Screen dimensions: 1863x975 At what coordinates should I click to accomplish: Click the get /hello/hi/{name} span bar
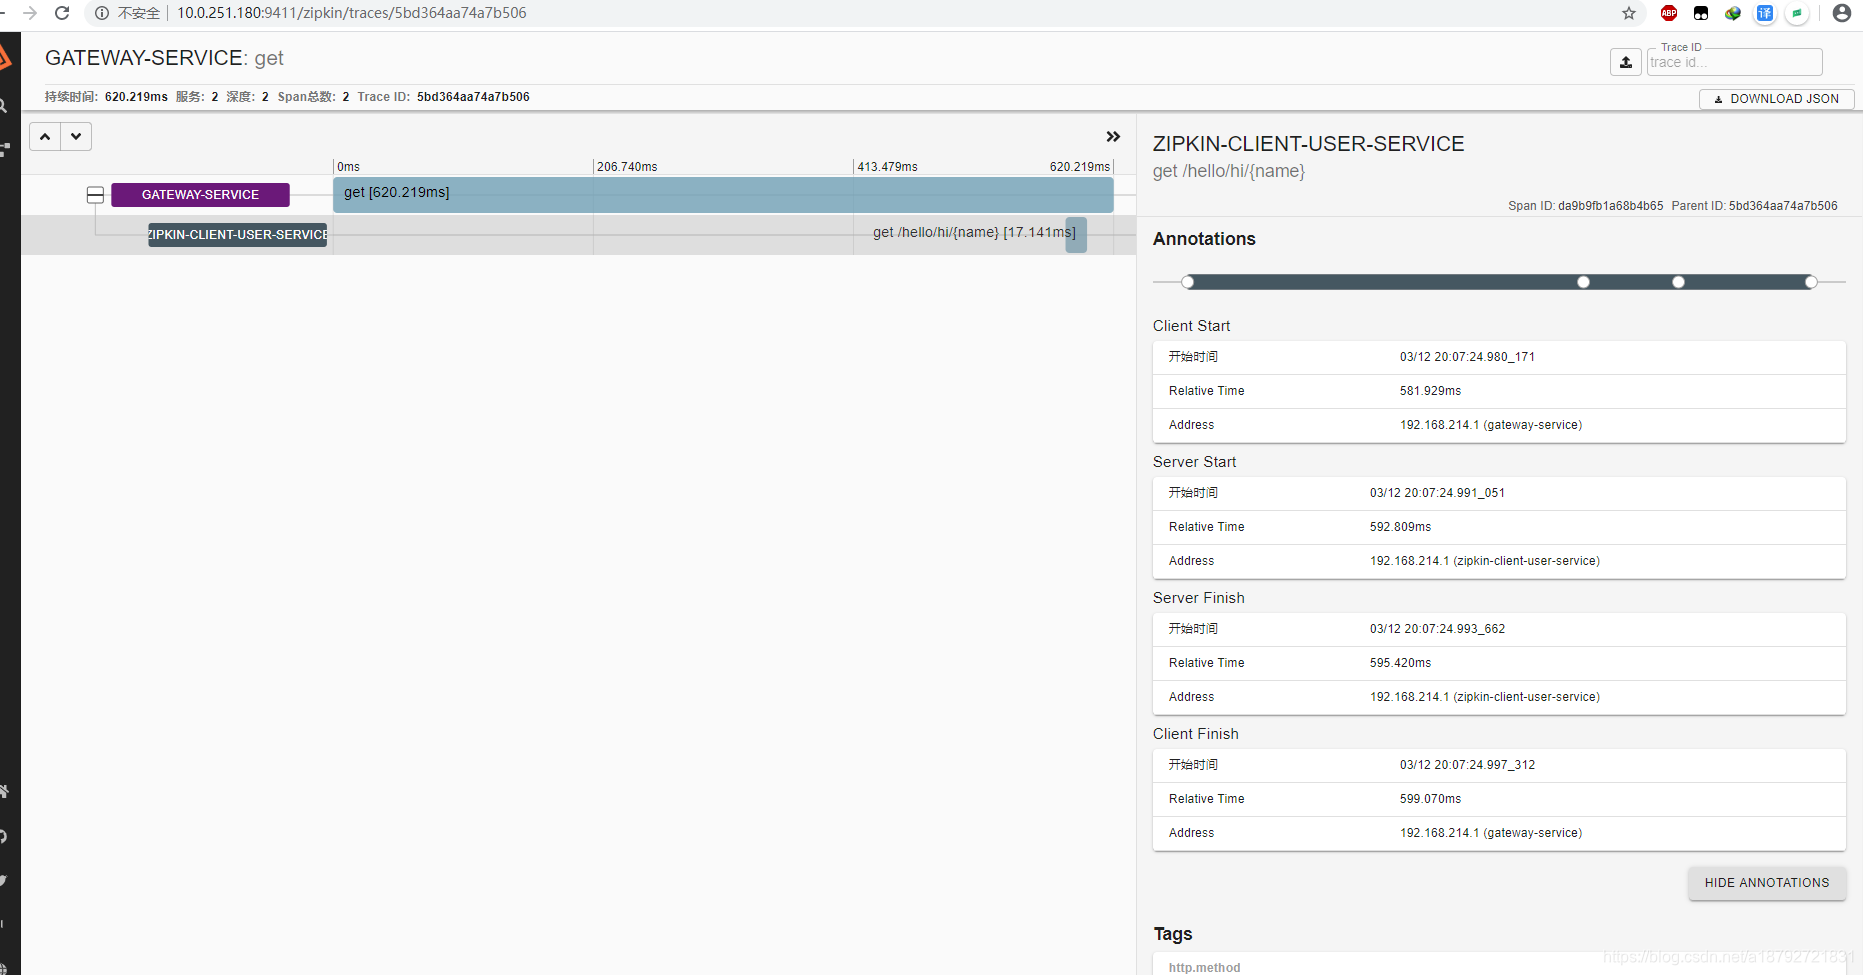(1076, 235)
